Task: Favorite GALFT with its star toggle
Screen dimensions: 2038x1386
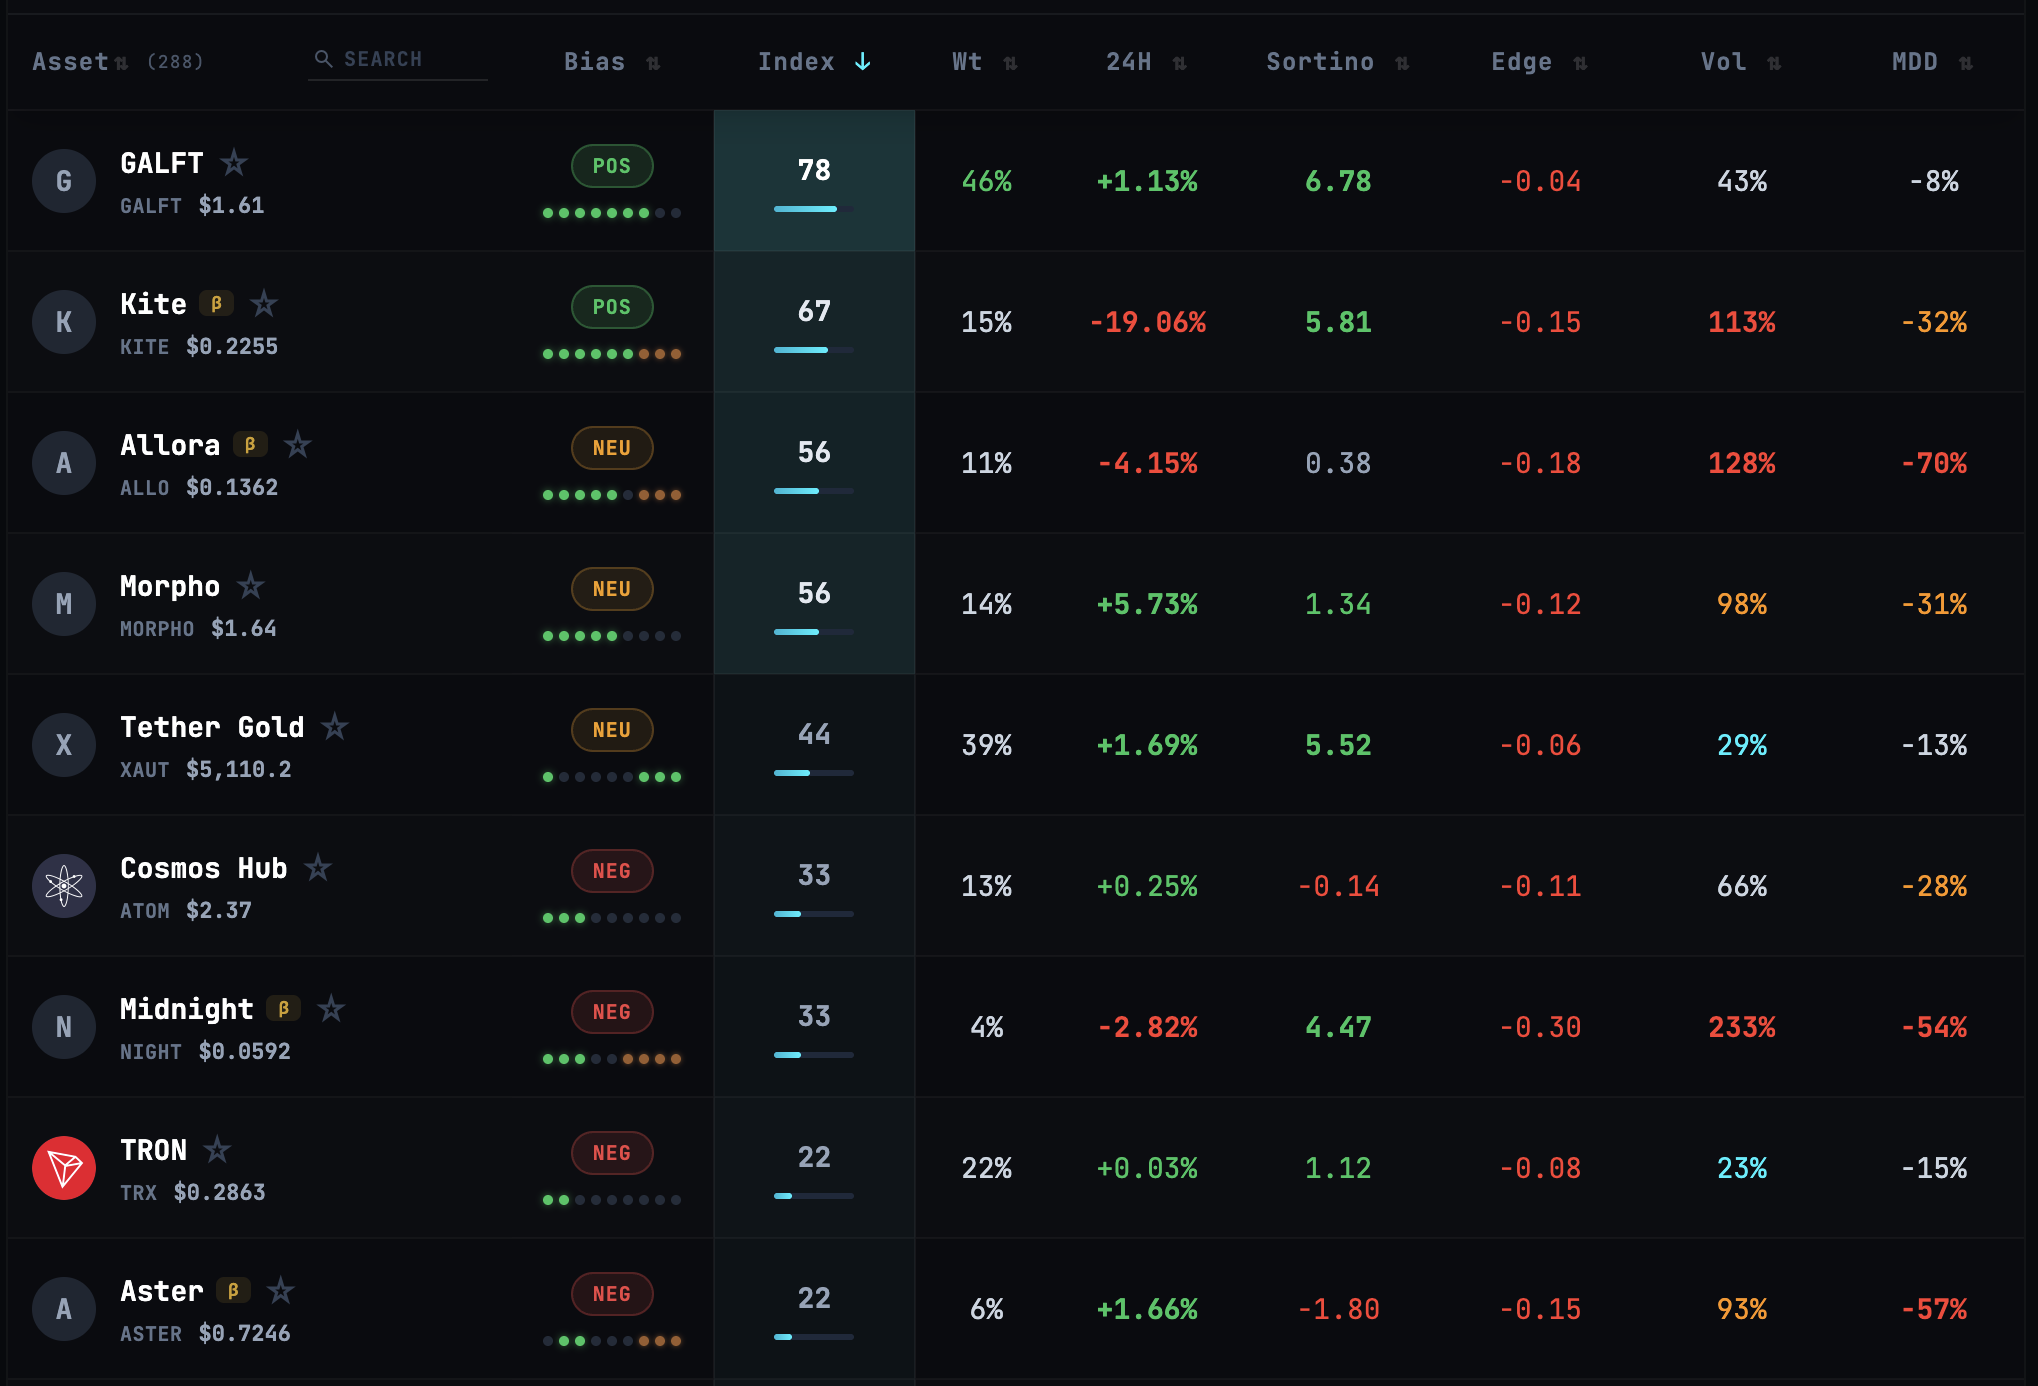Action: pyautogui.click(x=234, y=162)
